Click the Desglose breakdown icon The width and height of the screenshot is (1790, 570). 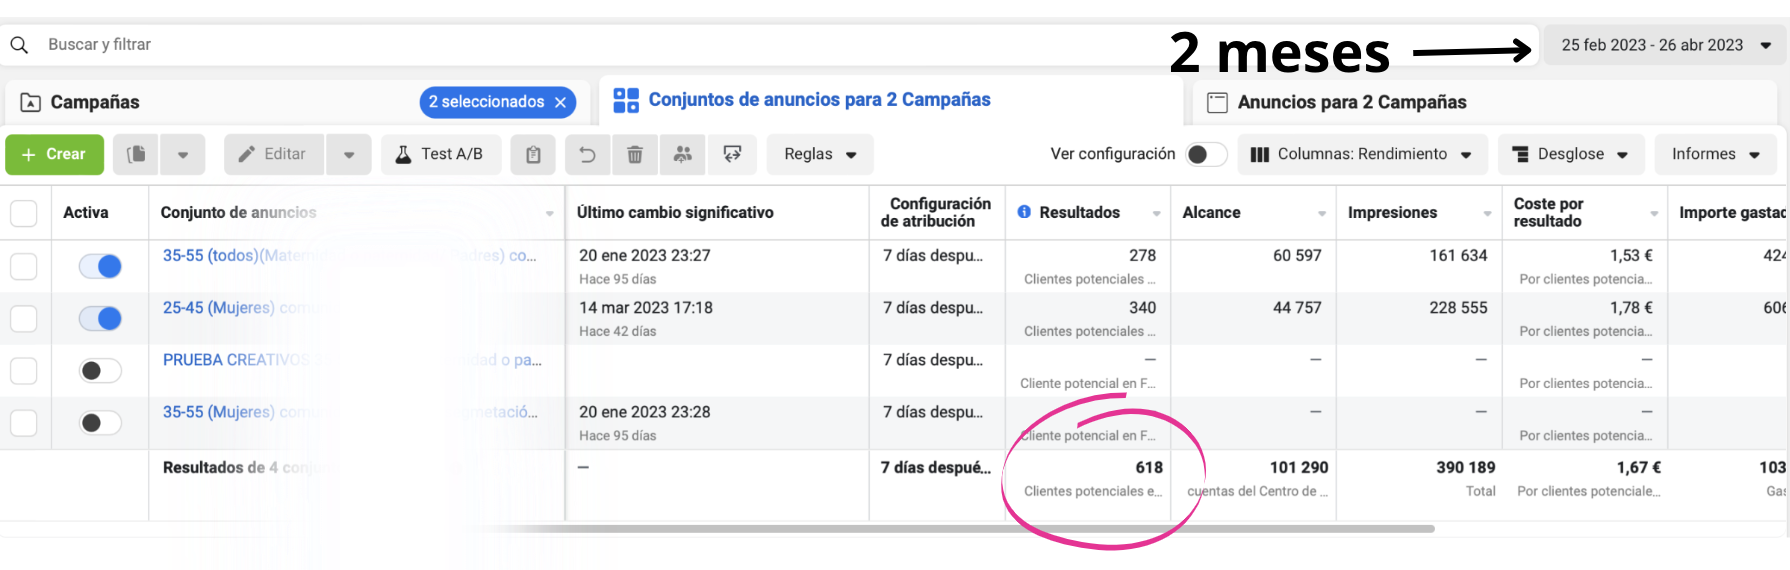coord(1520,154)
